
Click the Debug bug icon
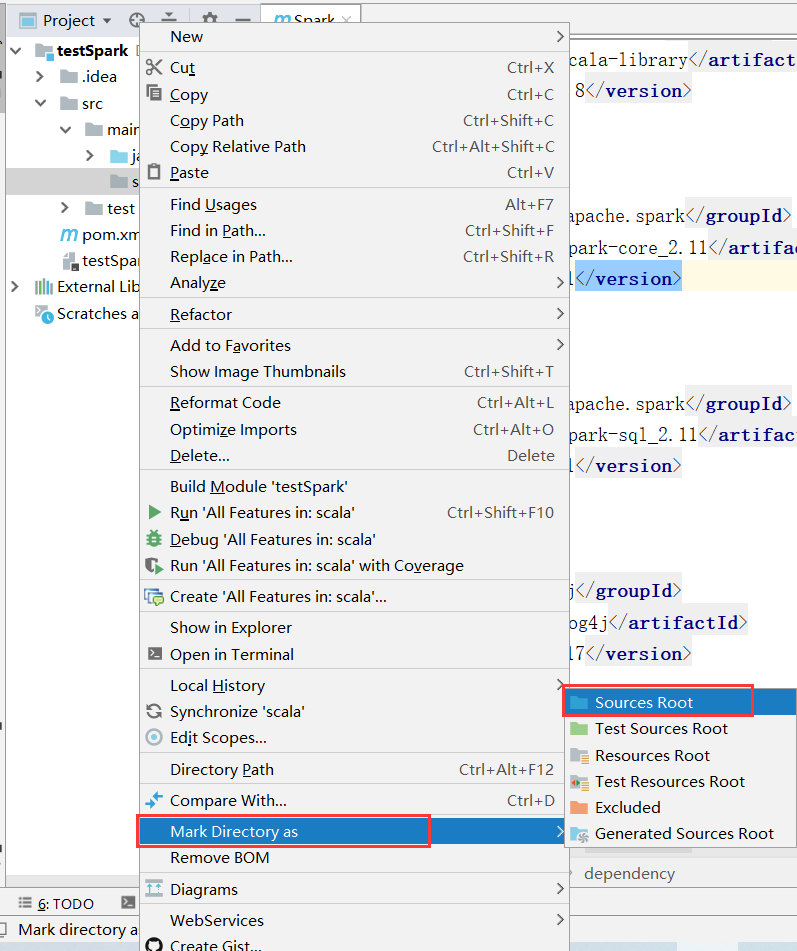pos(154,539)
